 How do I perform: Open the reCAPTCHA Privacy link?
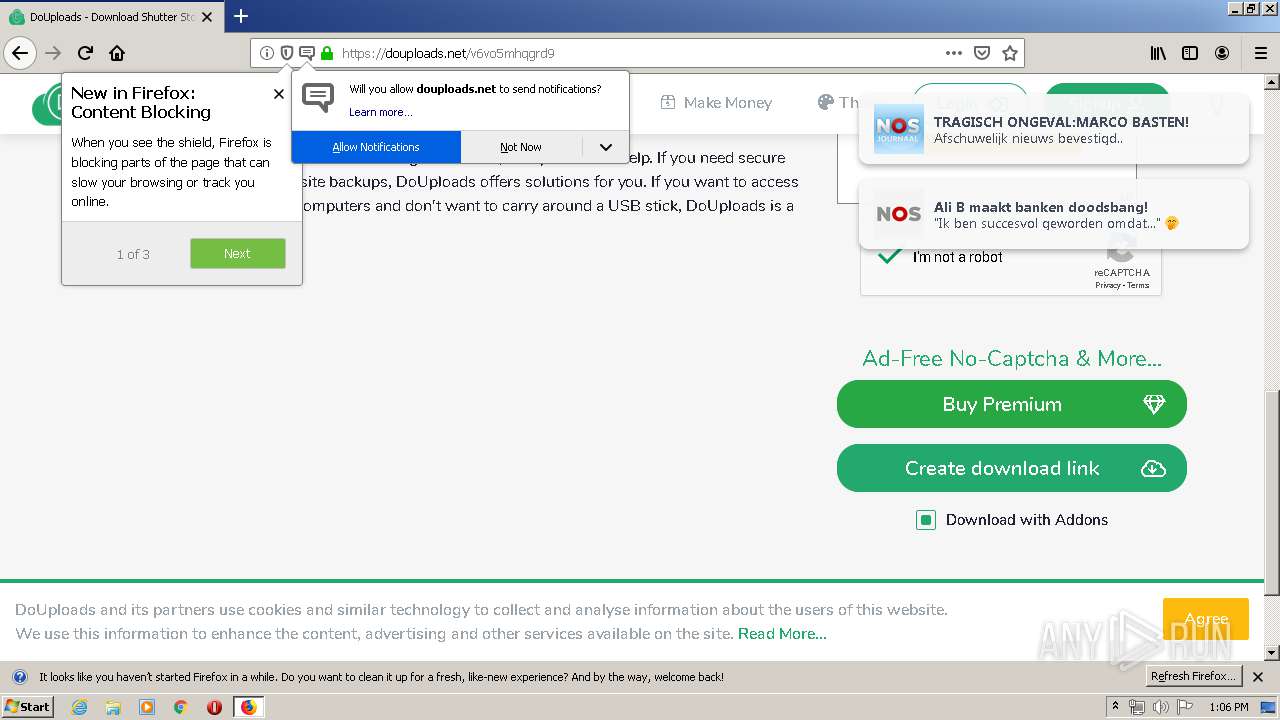tap(1107, 286)
